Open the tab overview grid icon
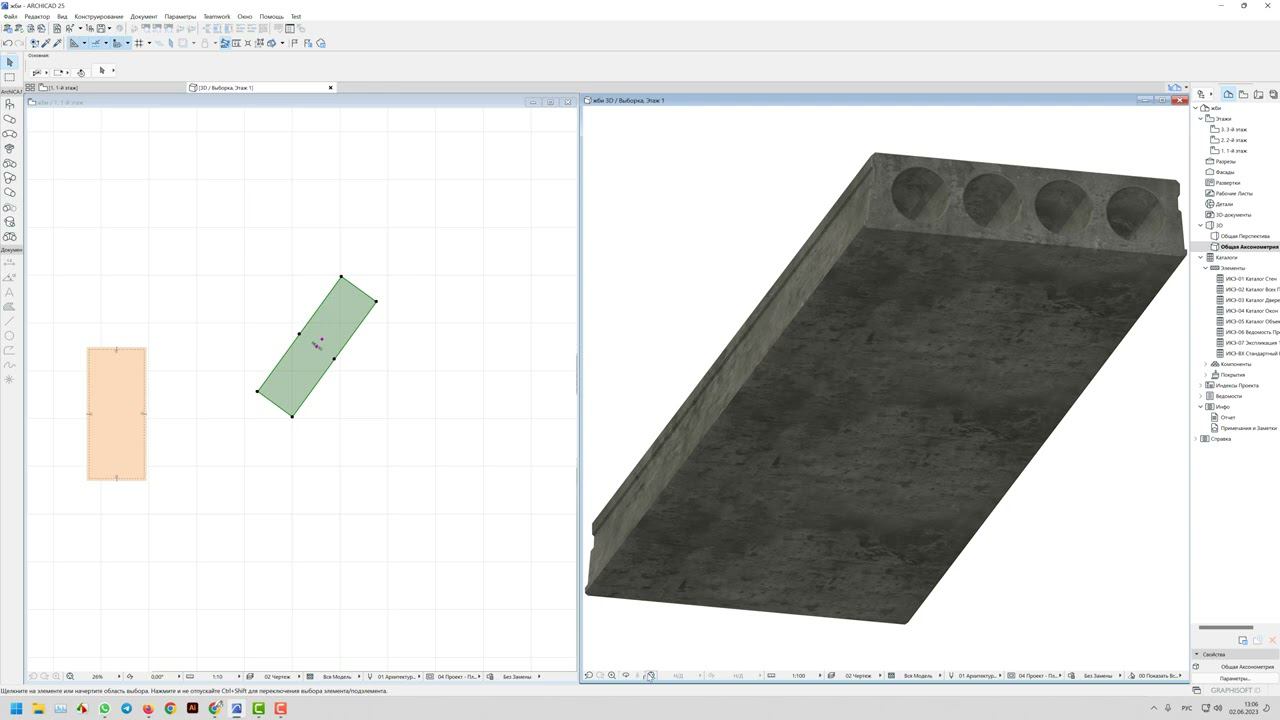Viewport: 1280px width, 720px height. tap(30, 88)
